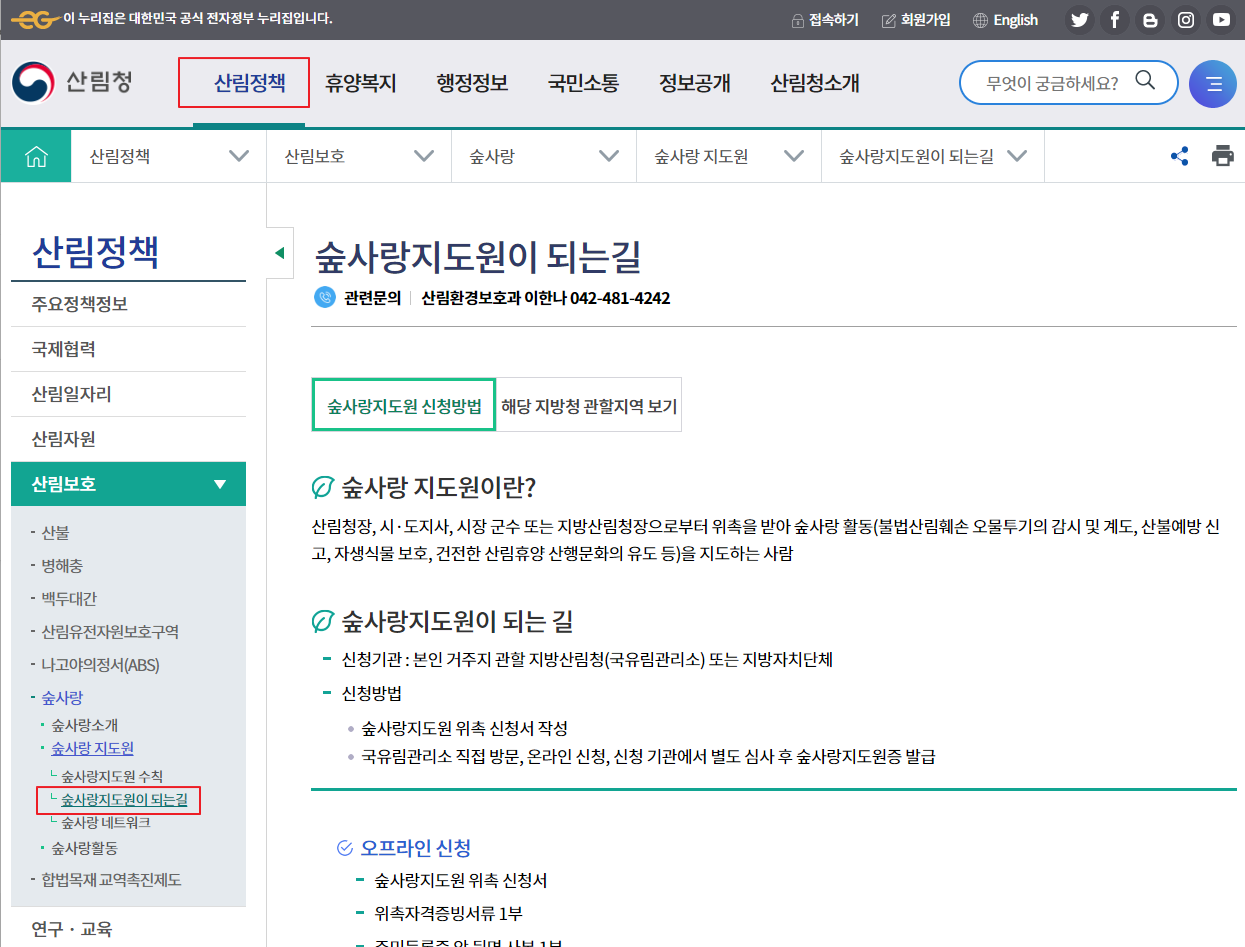1245x947 pixels.
Task: Click the print icon on the right
Action: (1222, 155)
